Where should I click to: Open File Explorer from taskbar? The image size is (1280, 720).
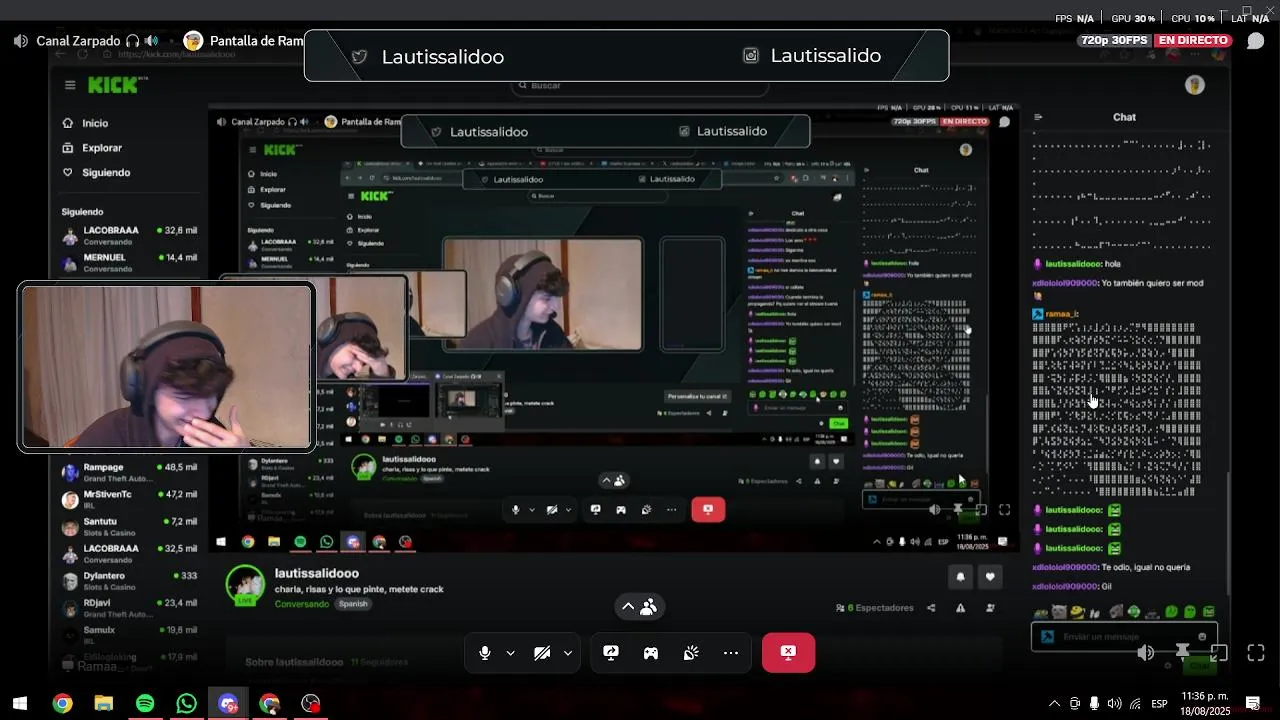pyautogui.click(x=103, y=704)
